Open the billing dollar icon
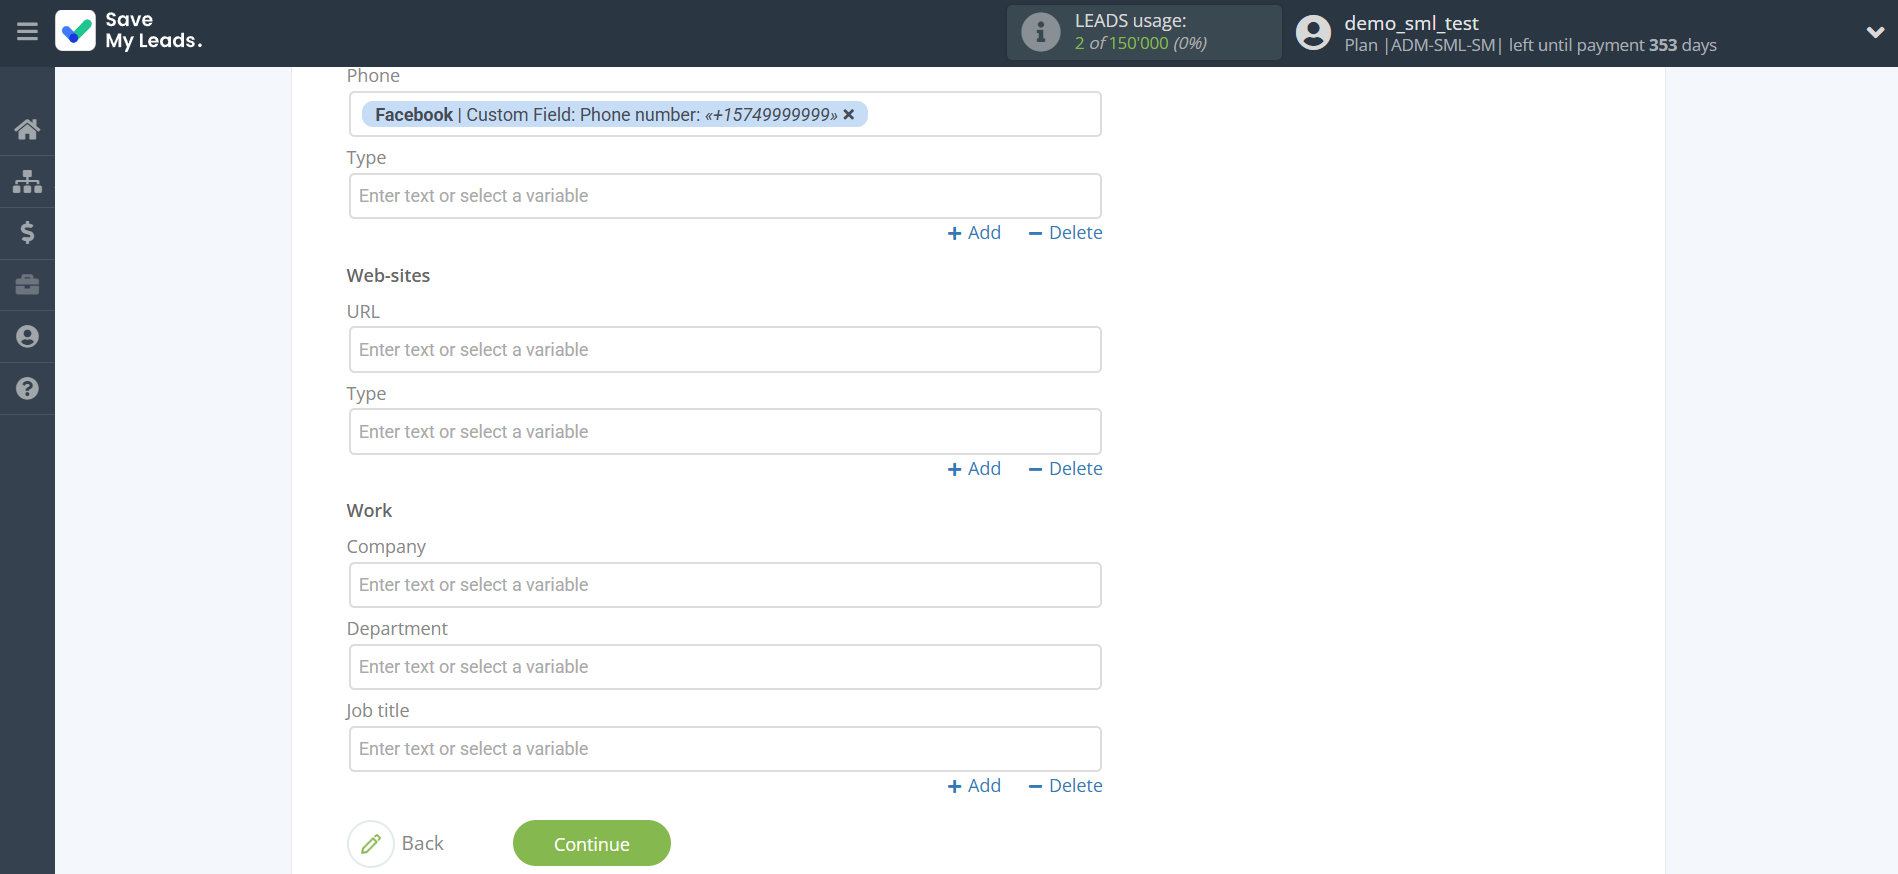Viewport: 1898px width, 874px height. 27,233
